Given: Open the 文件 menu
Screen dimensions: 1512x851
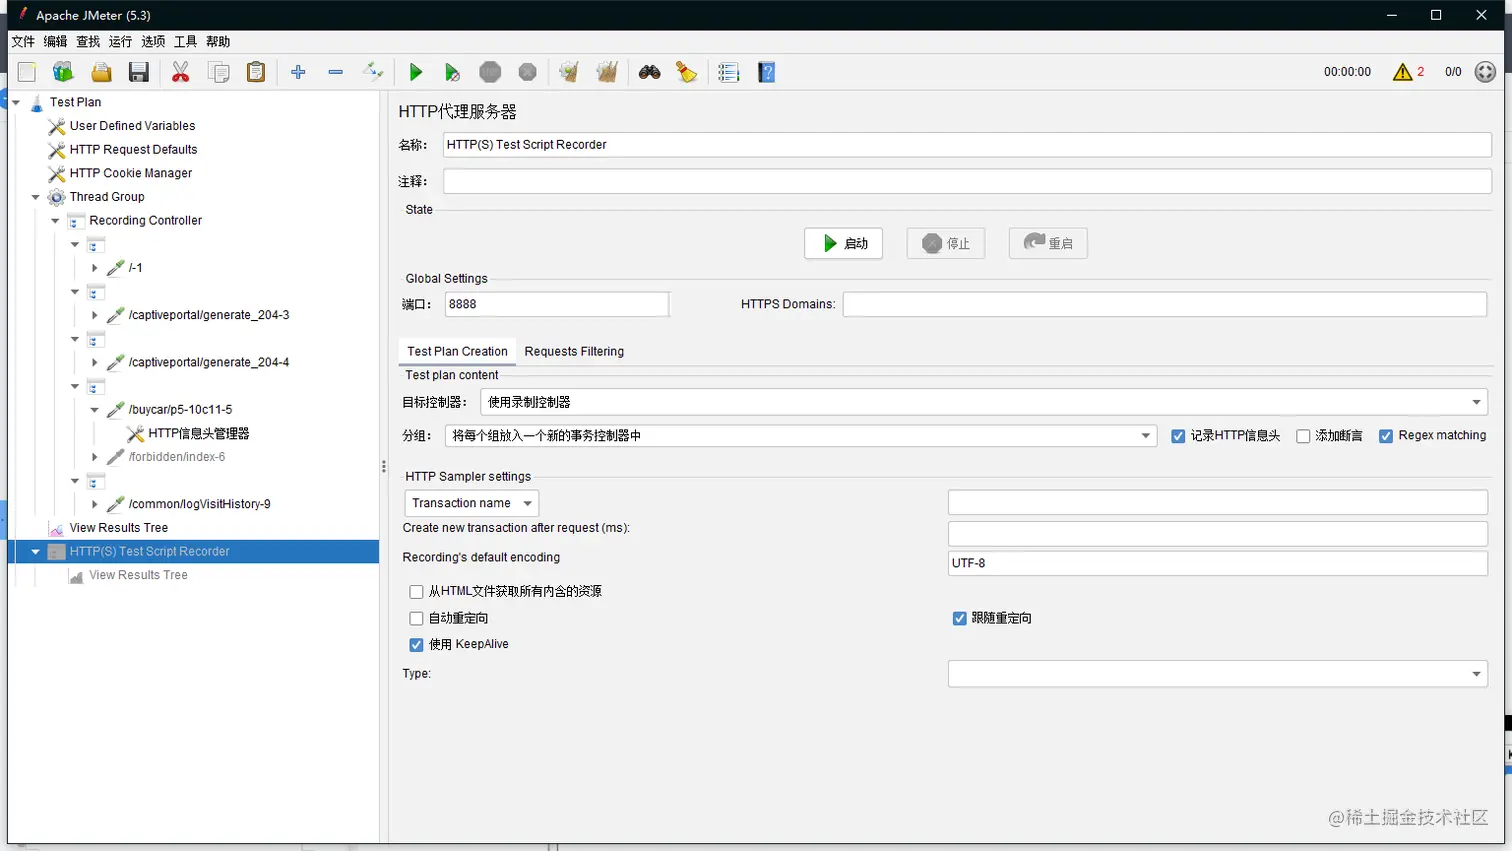Looking at the screenshot, I should point(23,41).
